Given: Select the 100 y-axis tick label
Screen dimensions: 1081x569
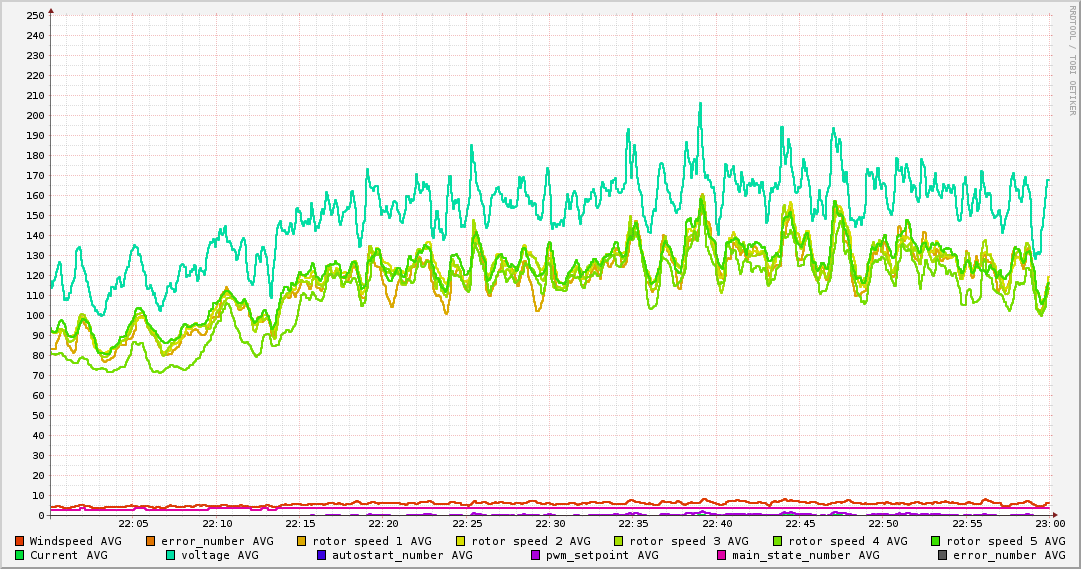Looking at the screenshot, I should click(34, 315).
